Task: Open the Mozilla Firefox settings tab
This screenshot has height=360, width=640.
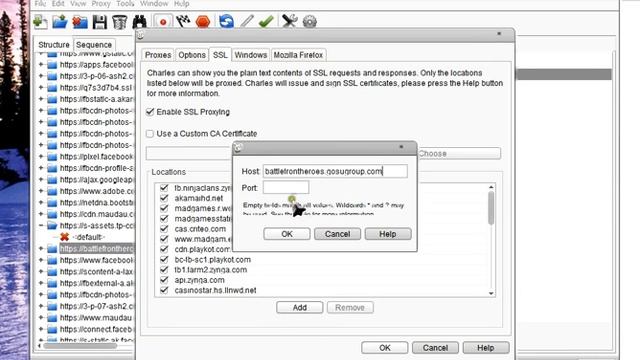Action: (x=298, y=55)
